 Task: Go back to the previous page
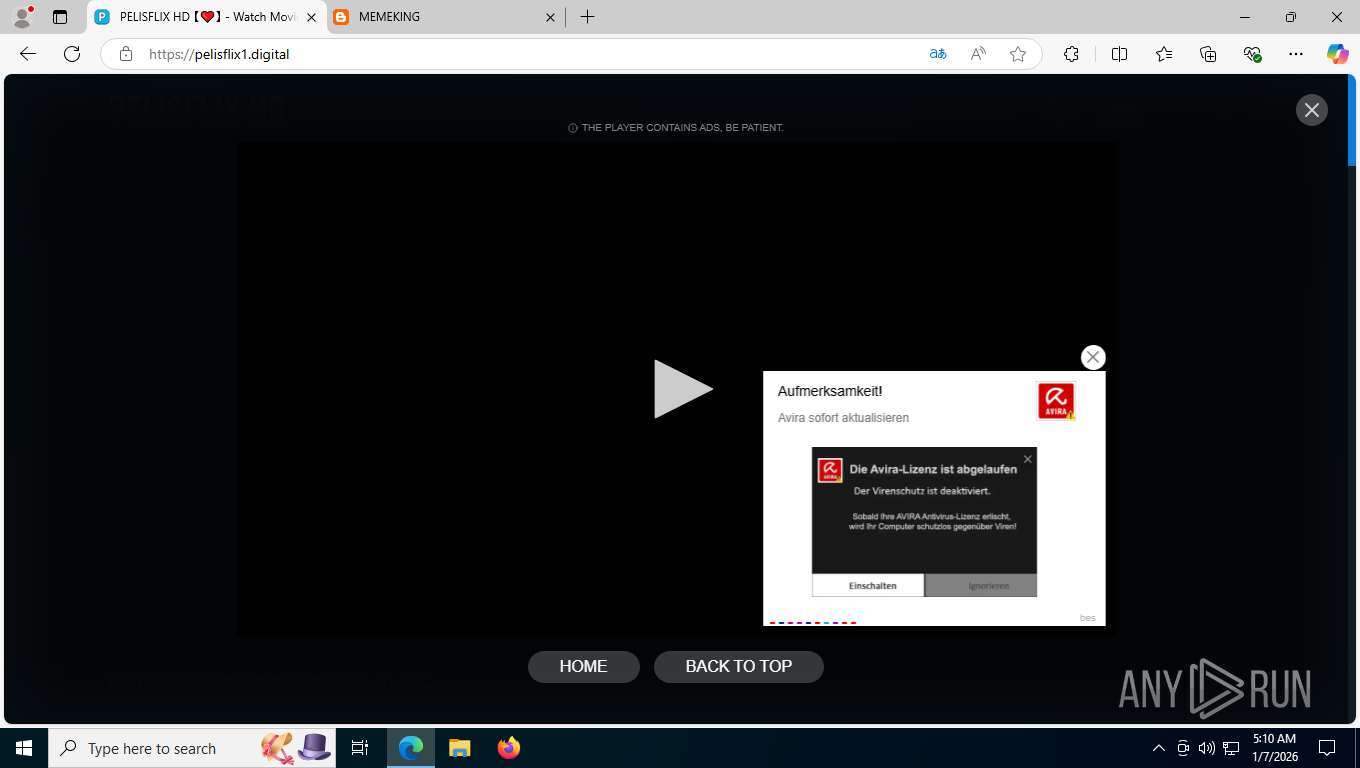[28, 54]
